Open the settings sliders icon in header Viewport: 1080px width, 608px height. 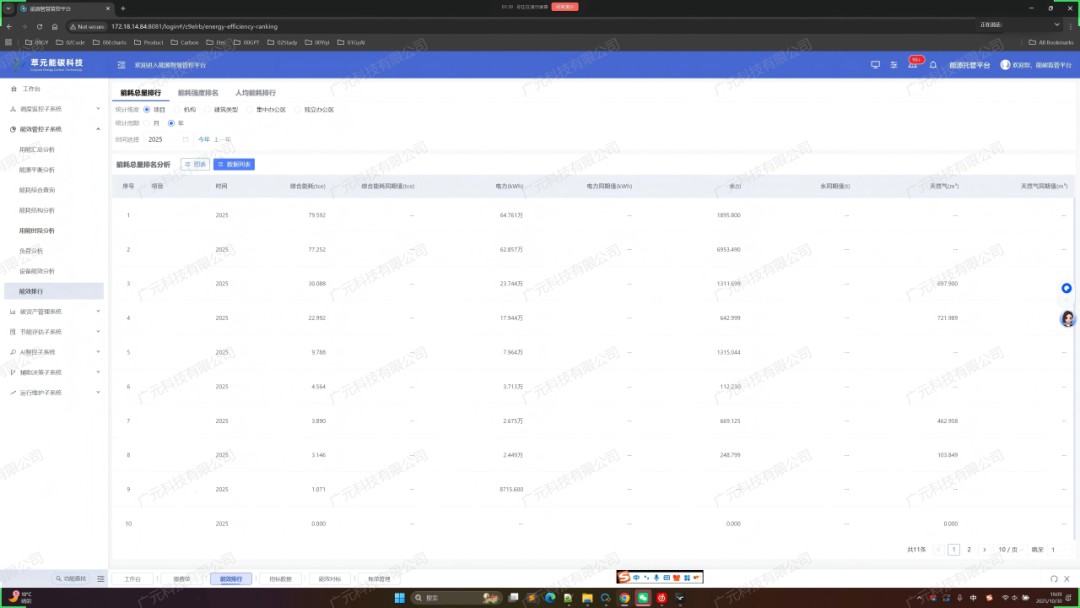point(893,65)
